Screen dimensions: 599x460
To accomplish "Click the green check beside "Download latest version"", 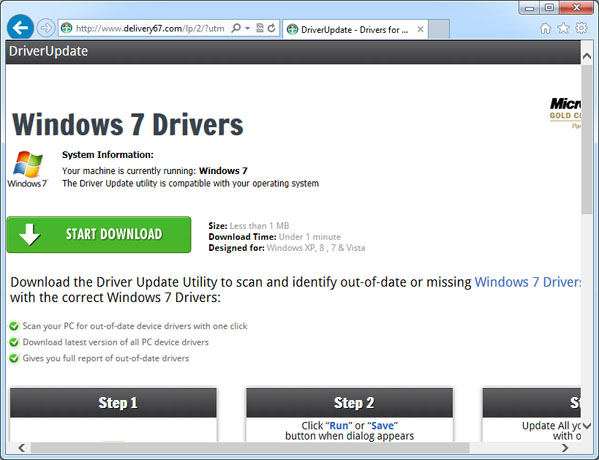I will point(14,342).
